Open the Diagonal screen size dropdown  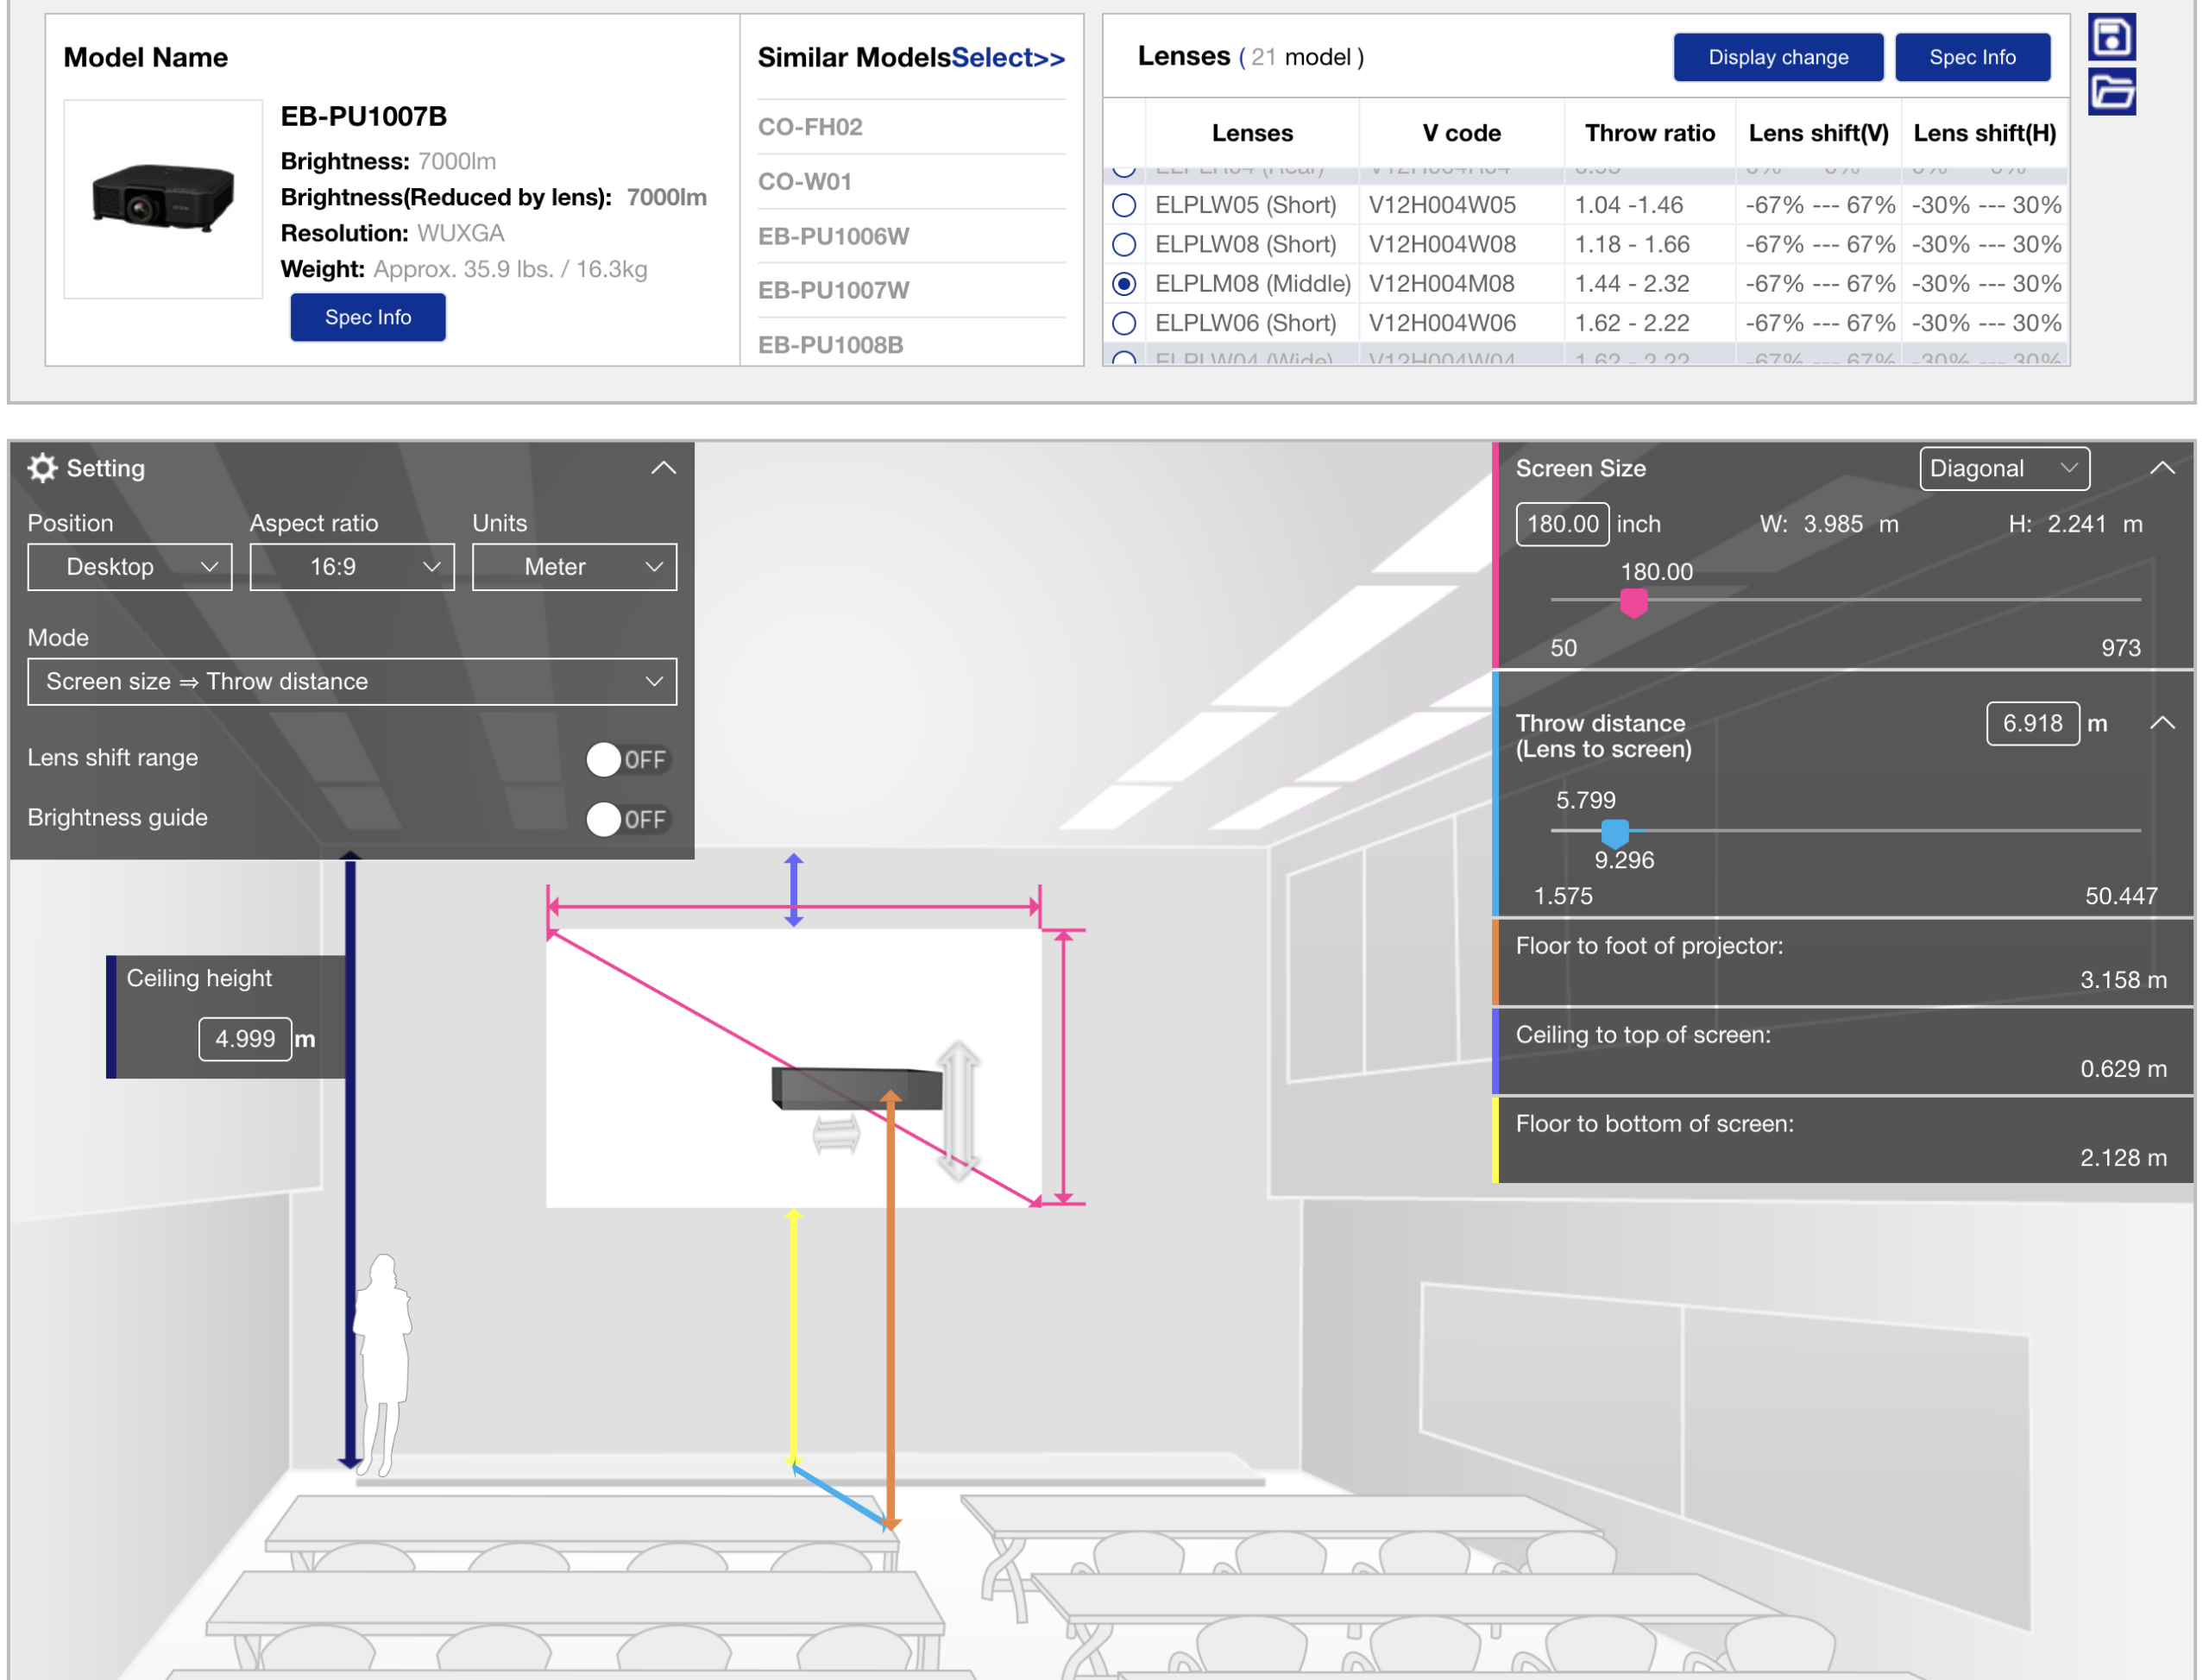(2004, 469)
